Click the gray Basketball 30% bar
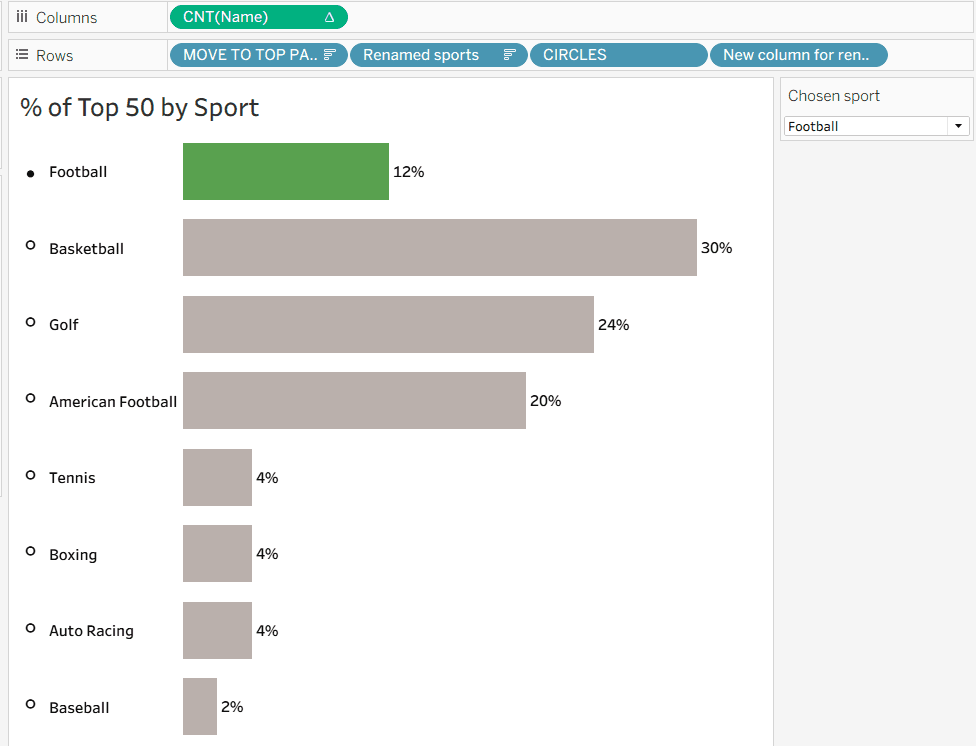Viewport: 976px width, 746px height. (x=439, y=247)
